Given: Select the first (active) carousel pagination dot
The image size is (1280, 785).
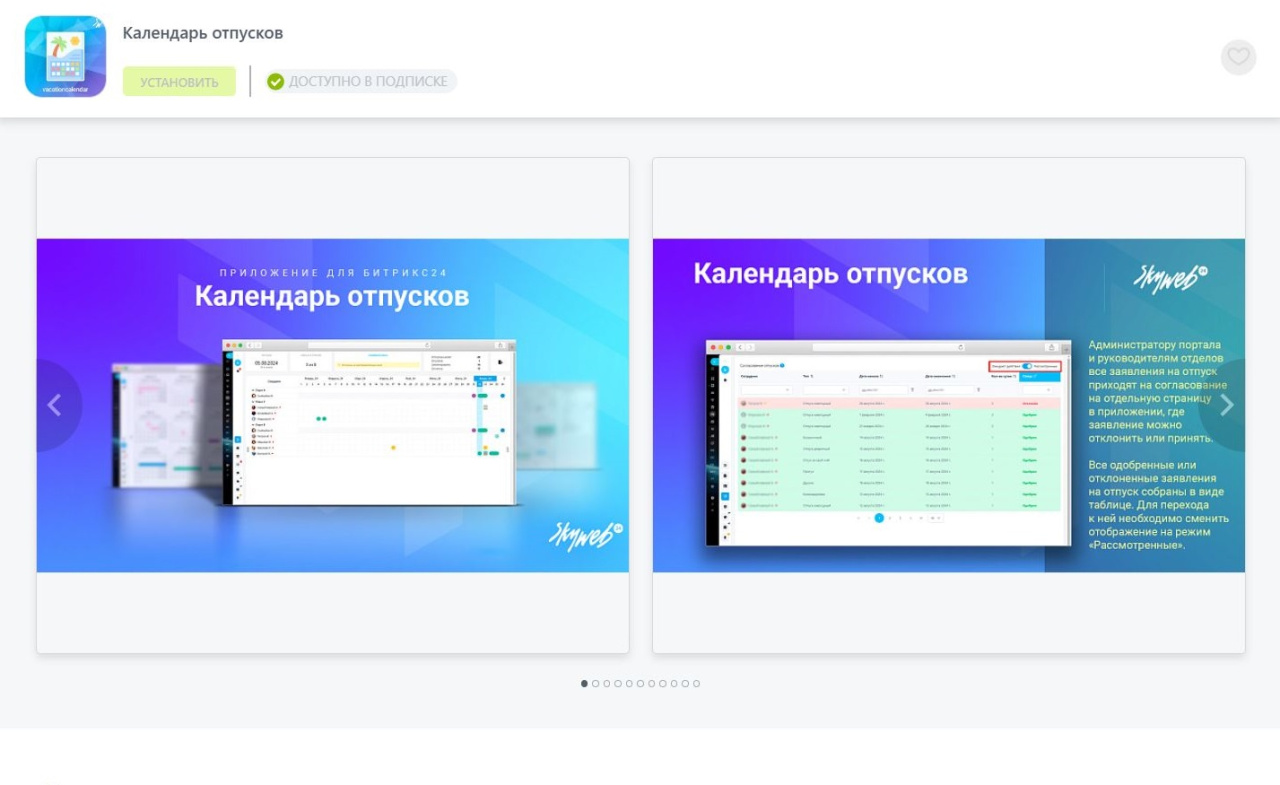Looking at the screenshot, I should point(585,684).
